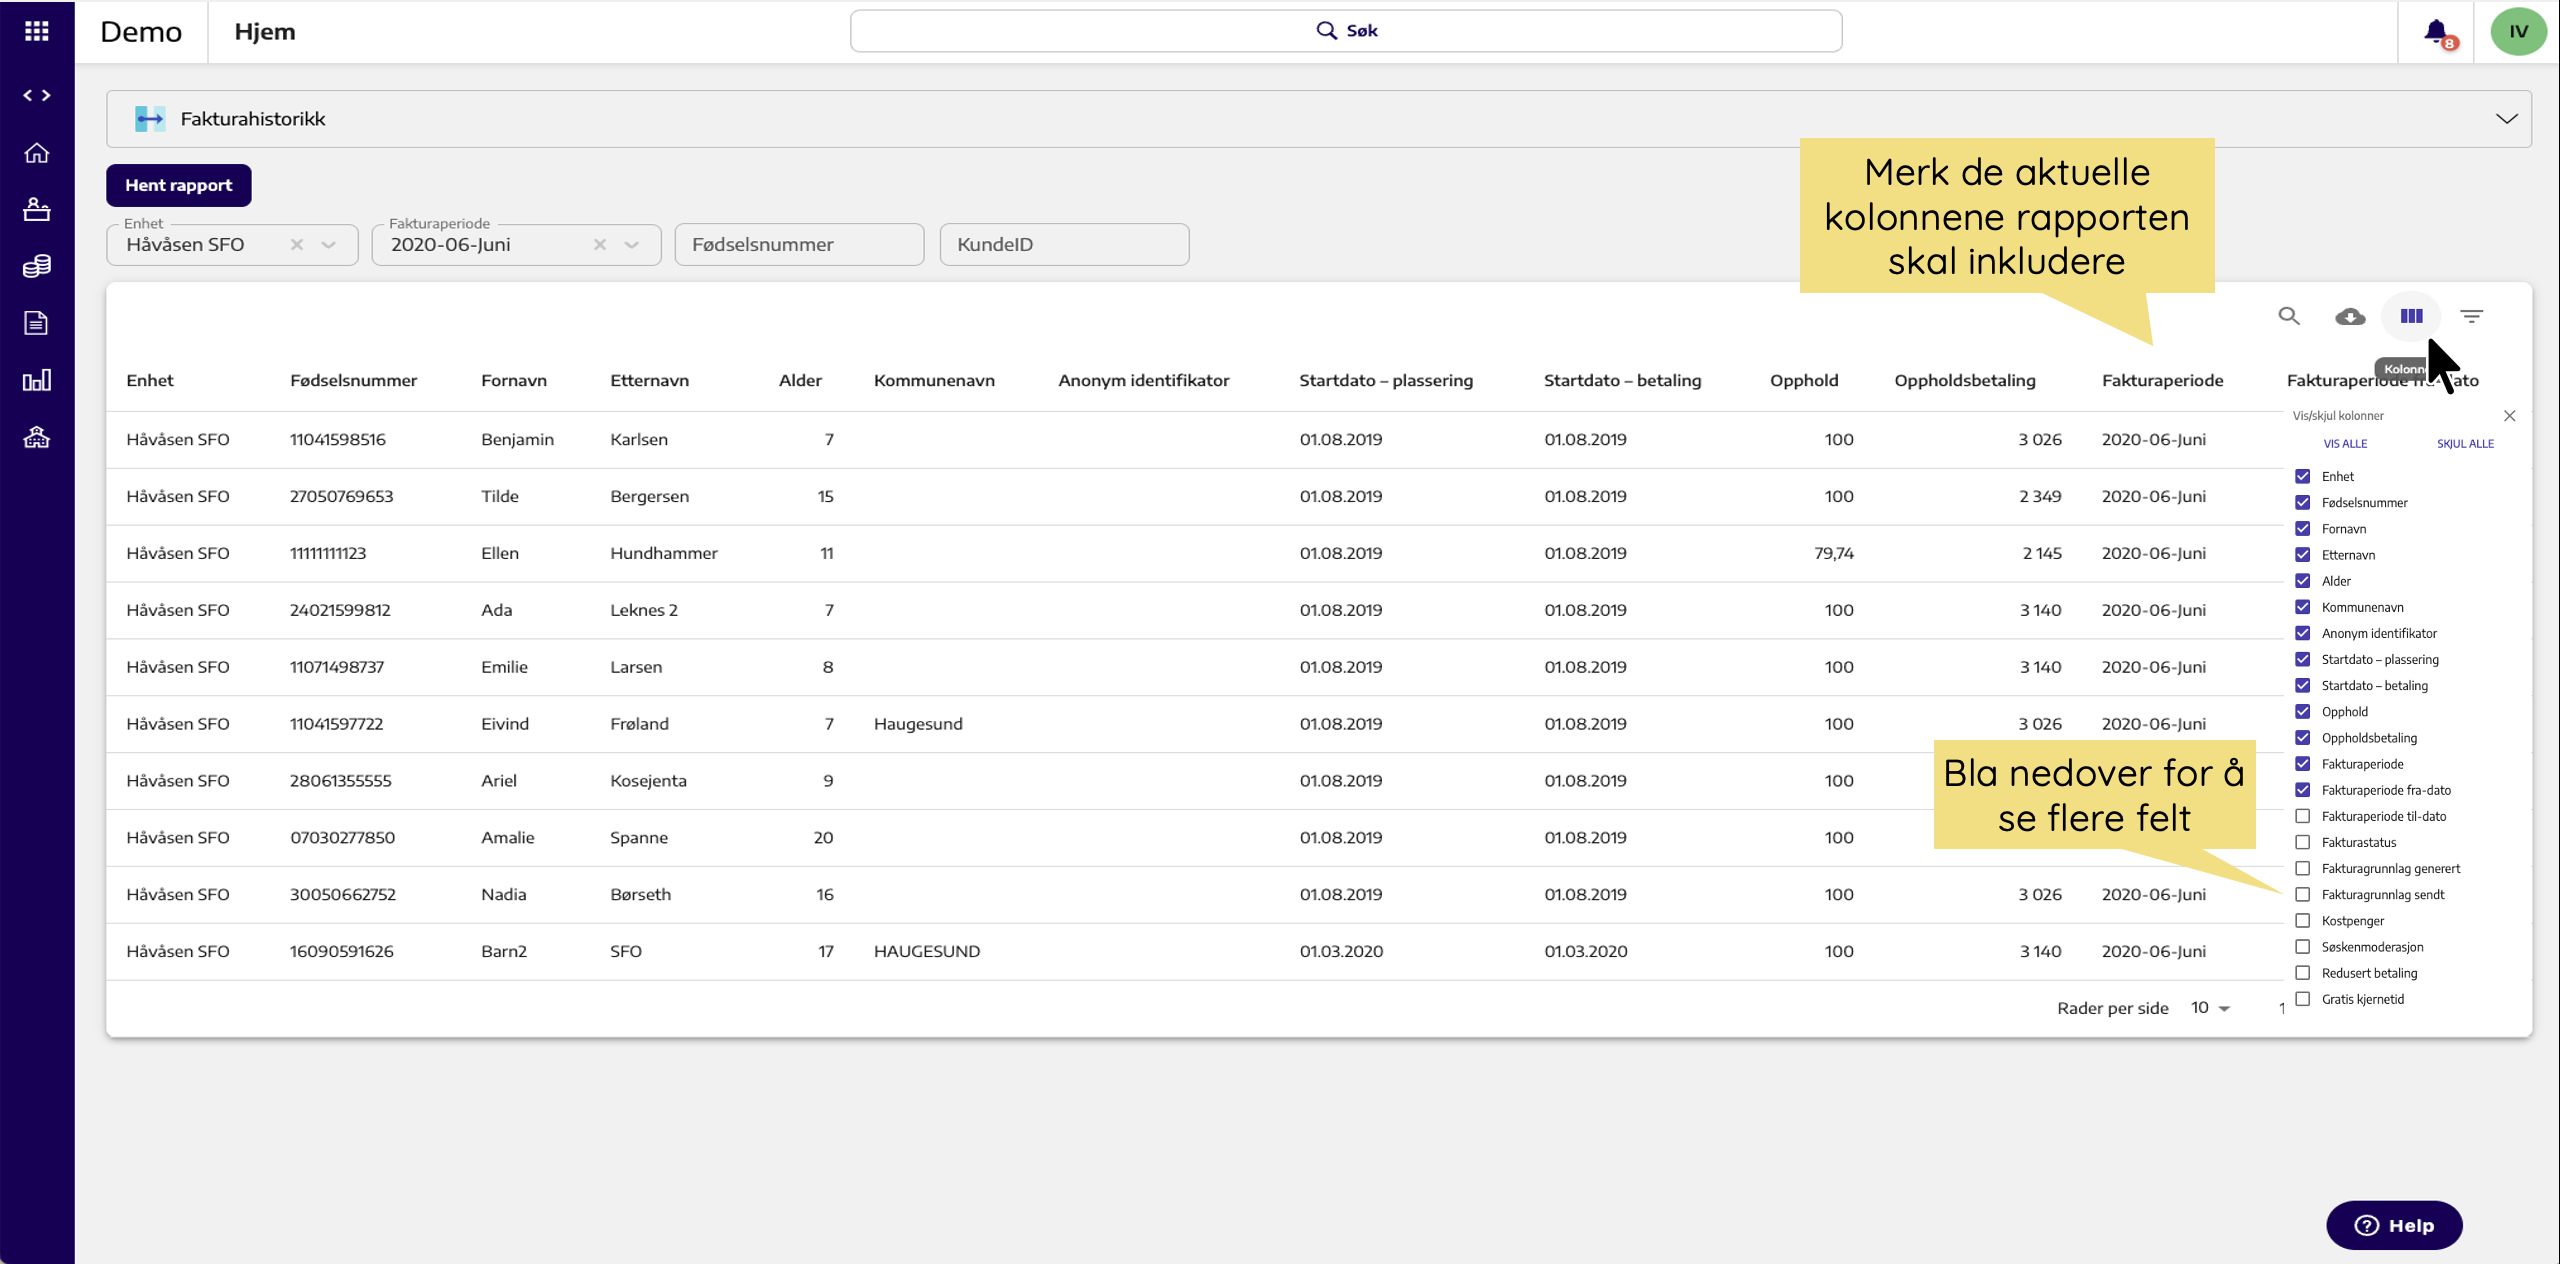
Task: Open the sidebar bar chart reports icon
Action: (37, 380)
